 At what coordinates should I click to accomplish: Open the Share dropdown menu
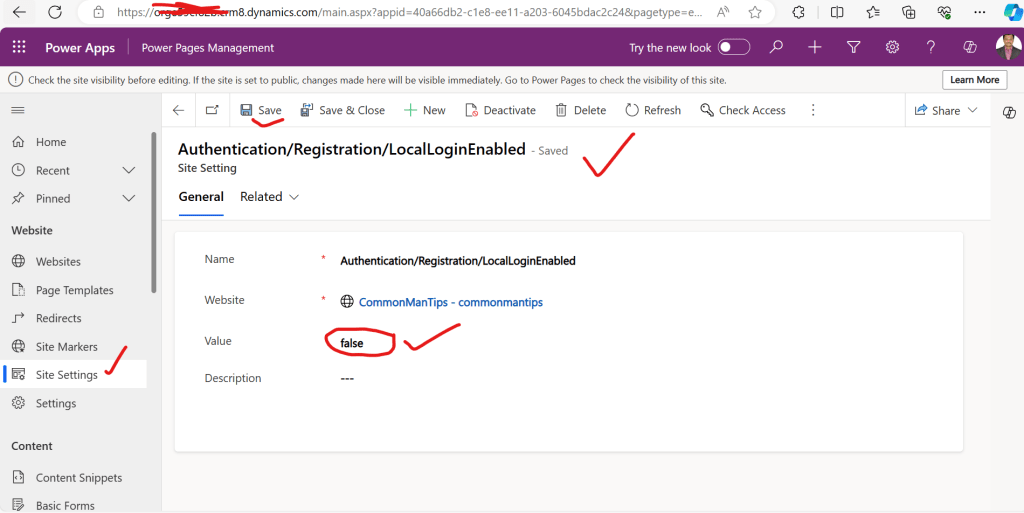coord(946,110)
